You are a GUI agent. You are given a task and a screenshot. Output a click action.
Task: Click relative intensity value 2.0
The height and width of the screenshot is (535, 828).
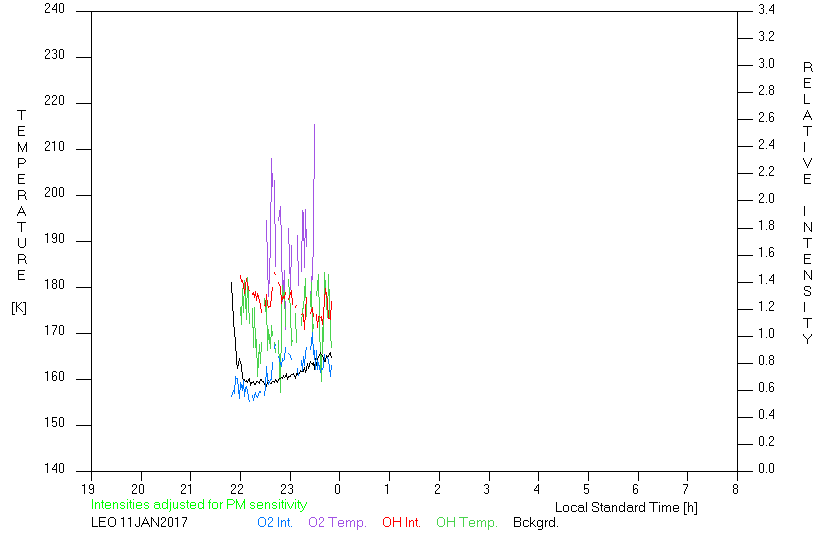pyautogui.click(x=766, y=199)
